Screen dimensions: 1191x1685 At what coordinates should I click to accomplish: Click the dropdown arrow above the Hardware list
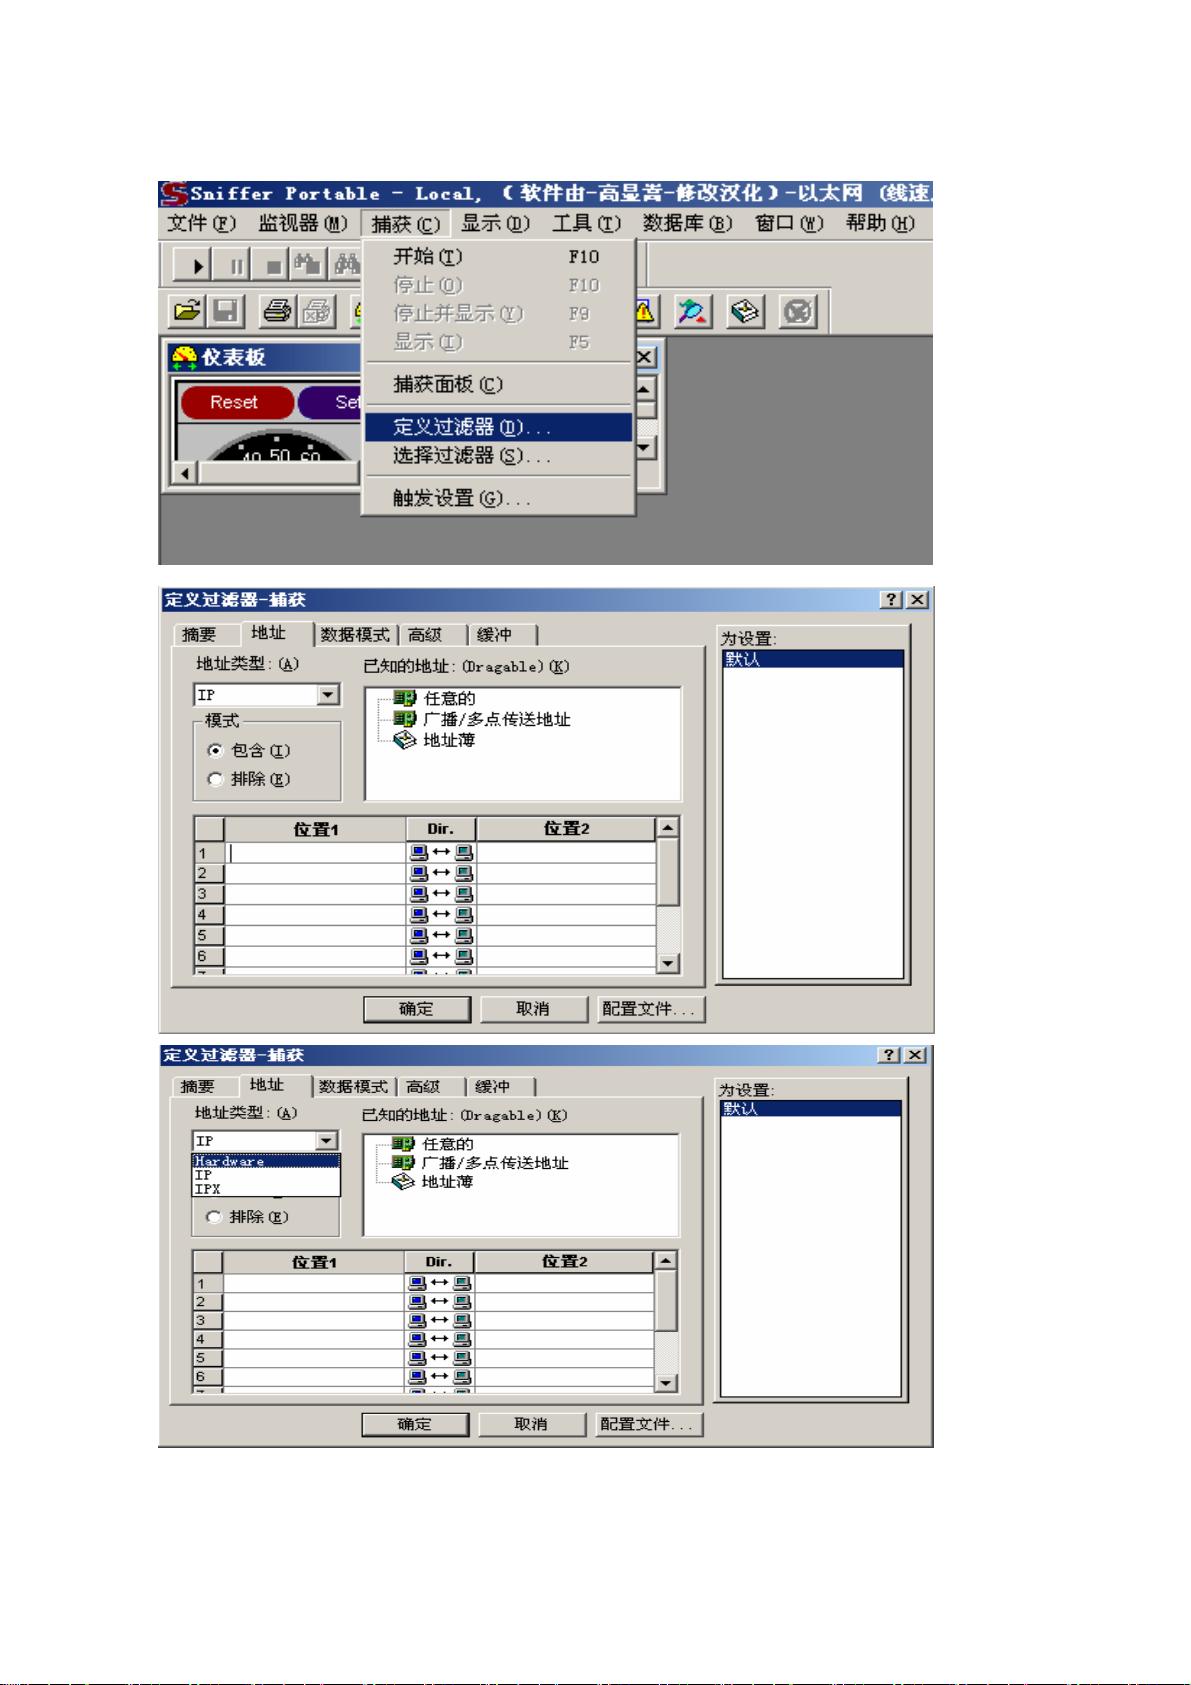(x=326, y=1140)
